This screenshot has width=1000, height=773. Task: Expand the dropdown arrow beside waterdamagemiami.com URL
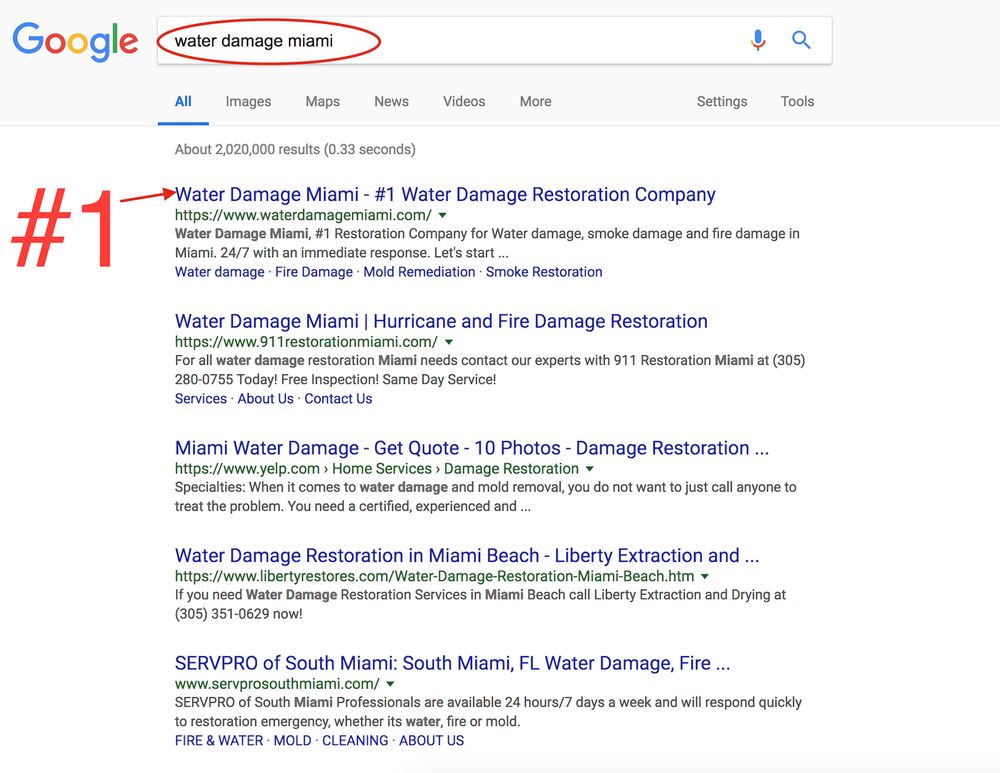pos(443,216)
